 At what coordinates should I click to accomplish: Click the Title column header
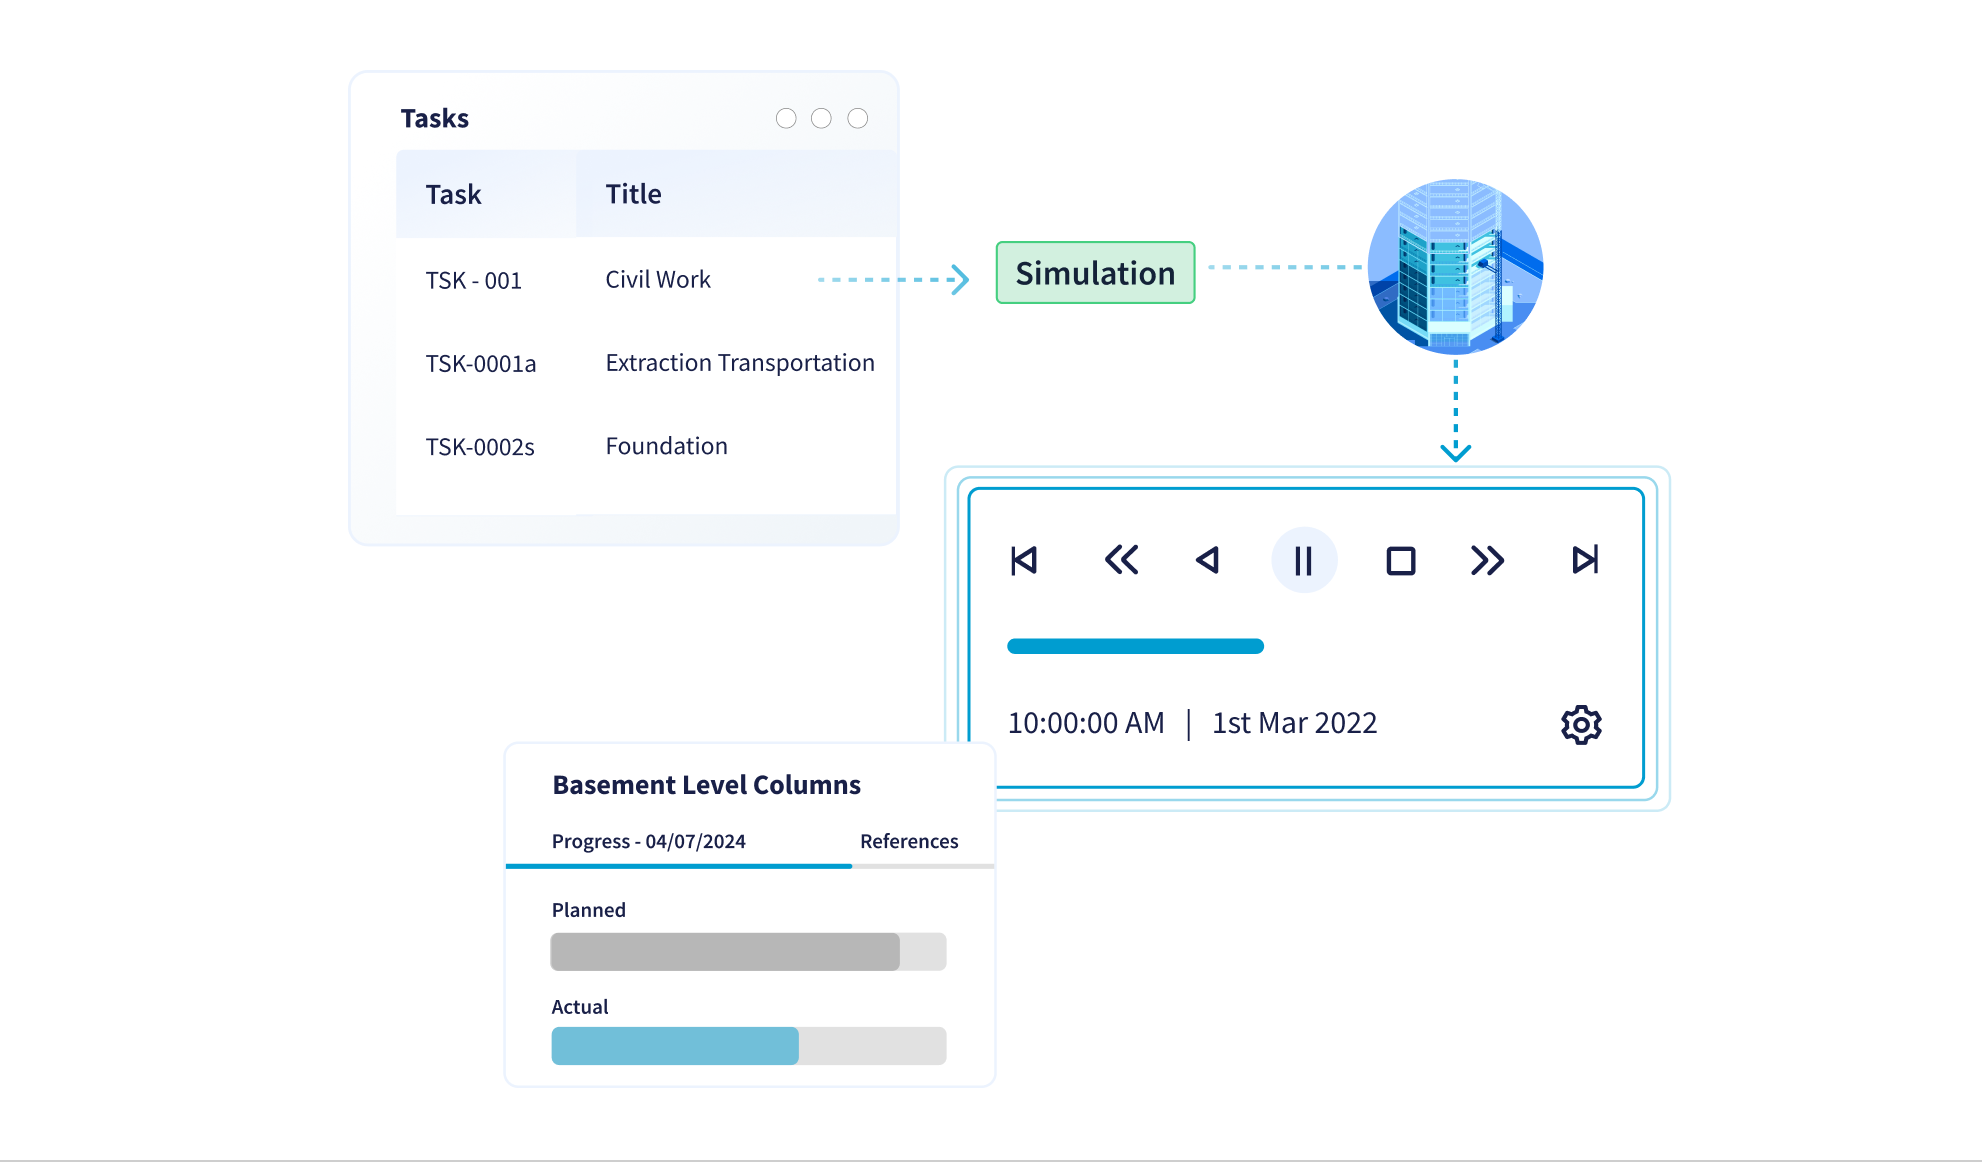tap(634, 194)
